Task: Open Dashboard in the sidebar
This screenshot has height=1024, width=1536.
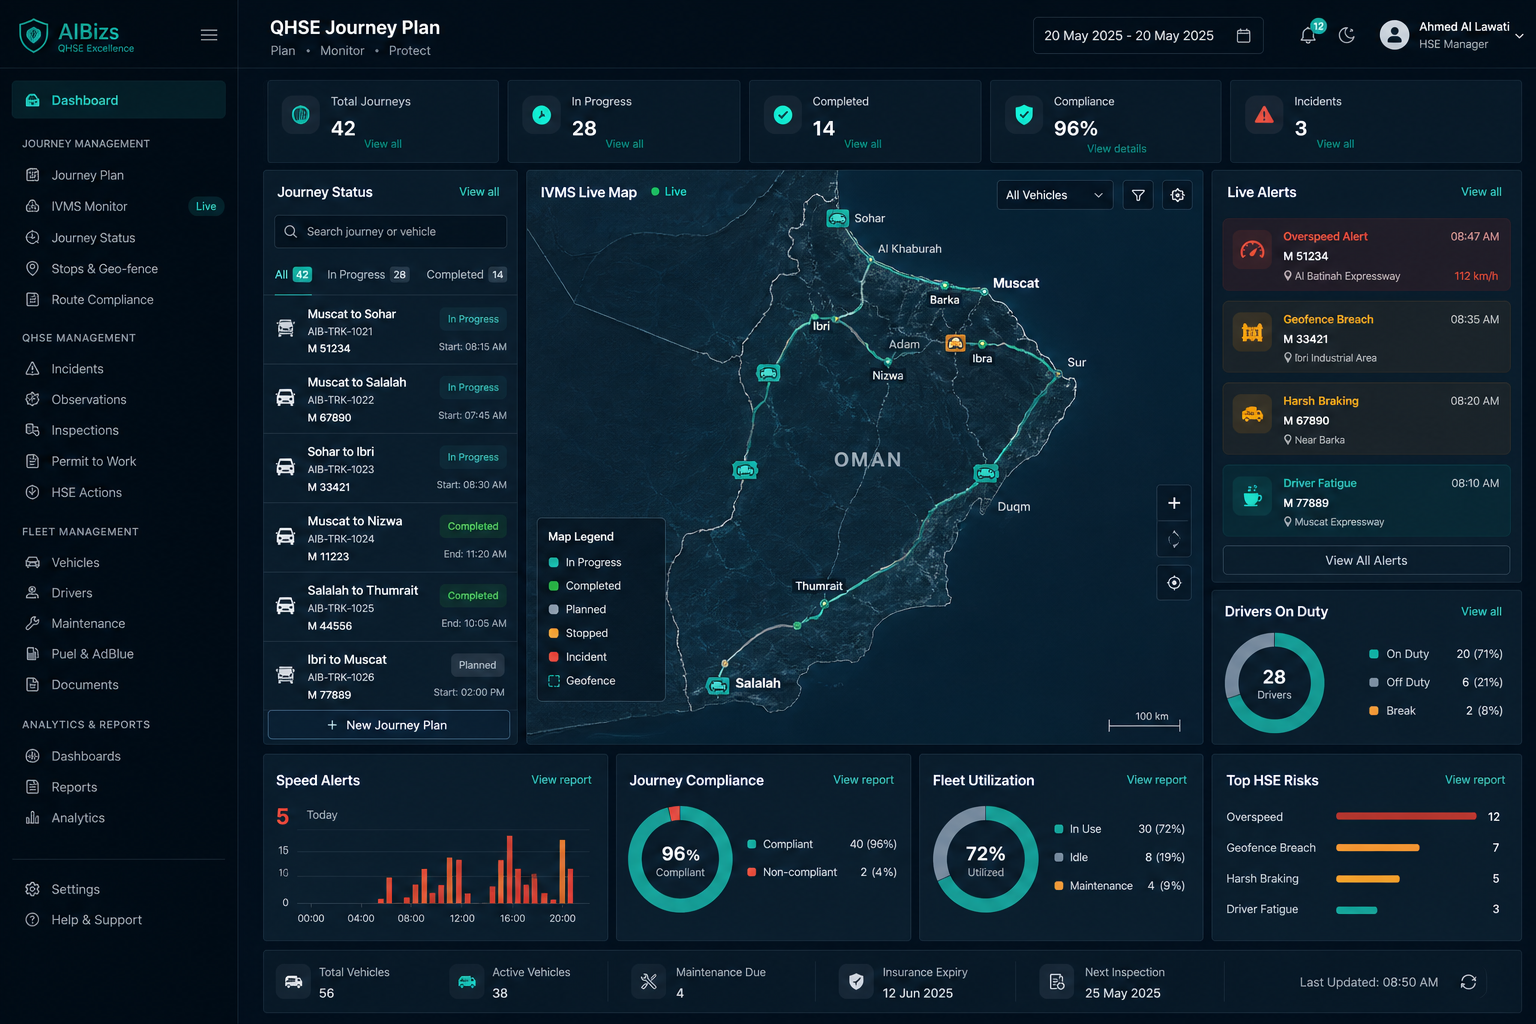Action: (x=118, y=100)
